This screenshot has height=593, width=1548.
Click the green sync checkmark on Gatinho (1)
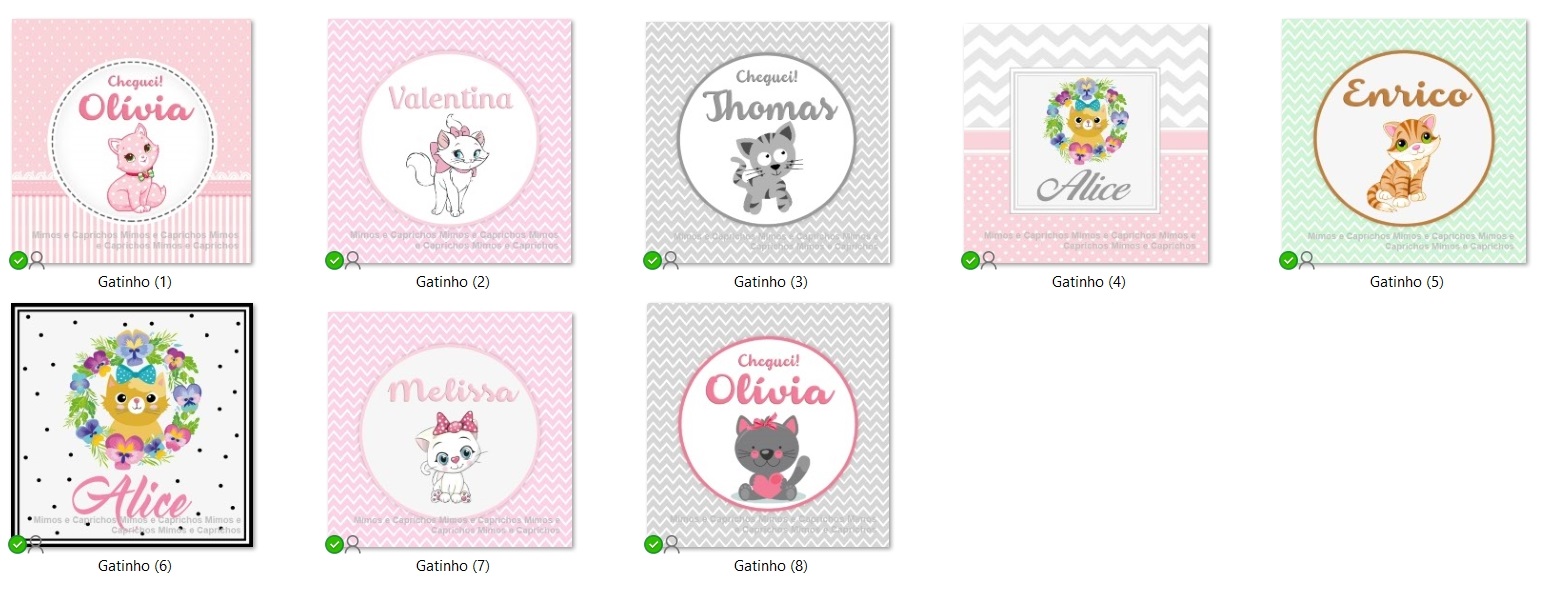[18, 261]
